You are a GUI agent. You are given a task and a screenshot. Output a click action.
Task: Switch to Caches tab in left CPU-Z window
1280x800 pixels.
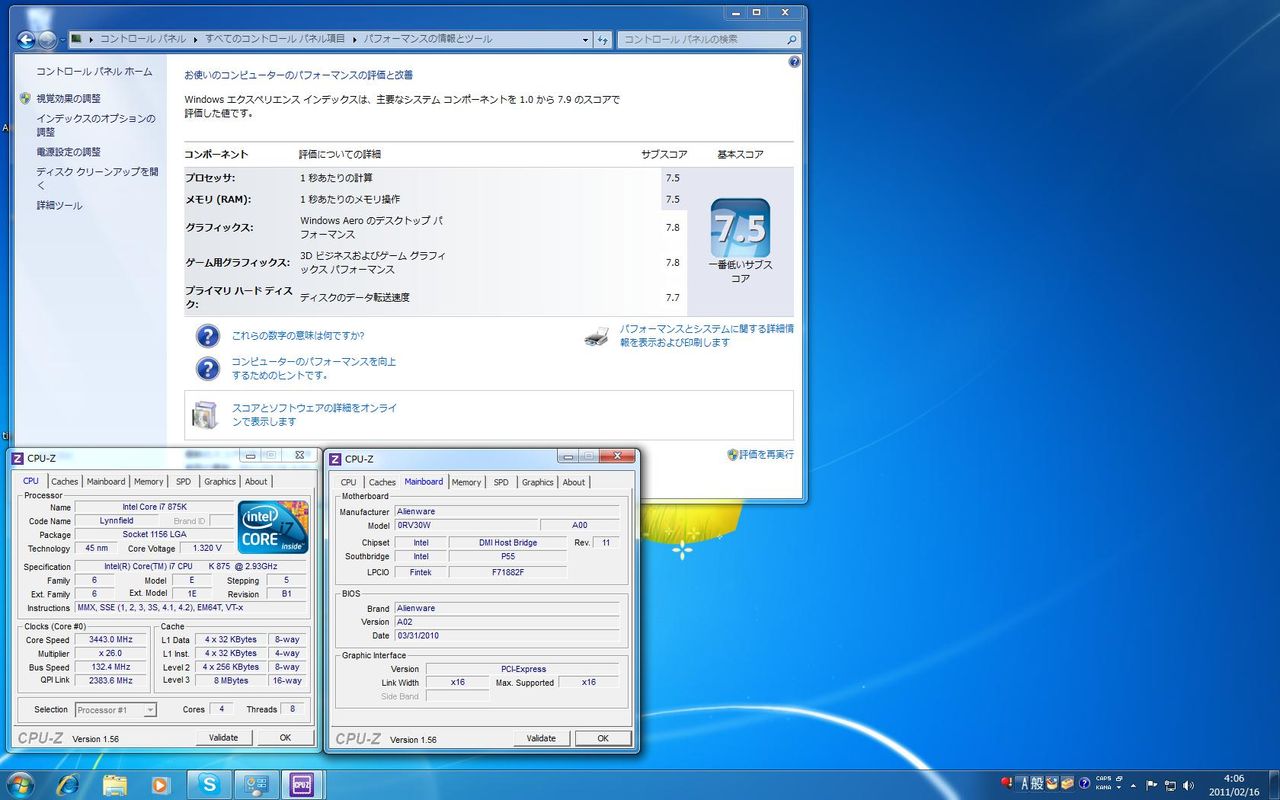(64, 482)
